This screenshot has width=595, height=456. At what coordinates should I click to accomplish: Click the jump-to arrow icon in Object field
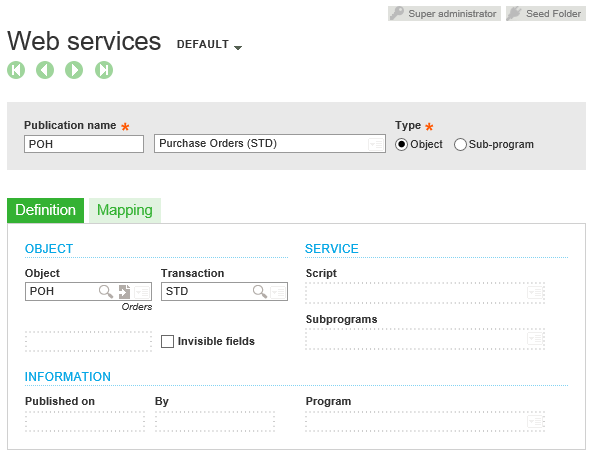click(124, 292)
